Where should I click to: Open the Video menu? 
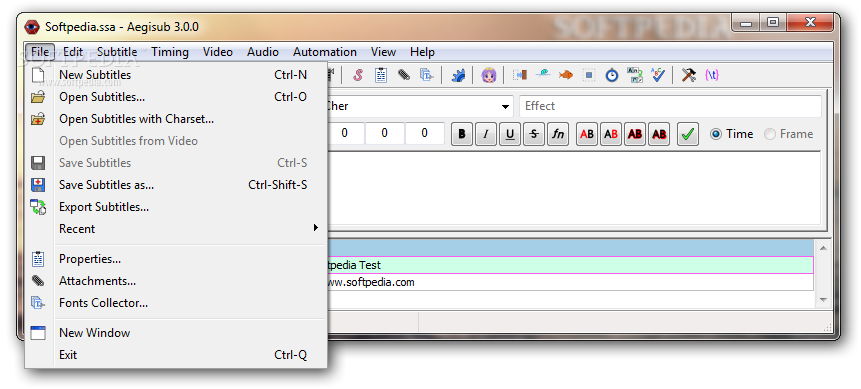click(x=218, y=52)
